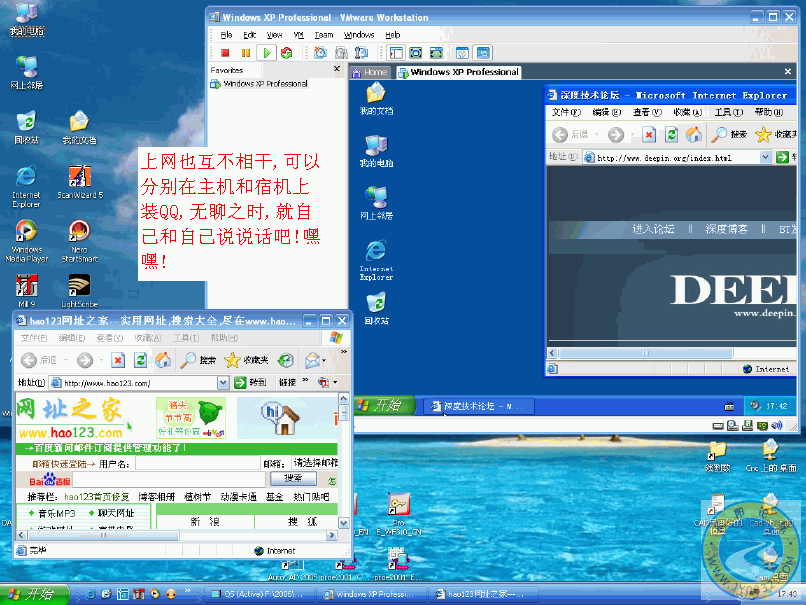Click the Back button in hao123 browser
The width and height of the screenshot is (806, 605).
pos(39,360)
